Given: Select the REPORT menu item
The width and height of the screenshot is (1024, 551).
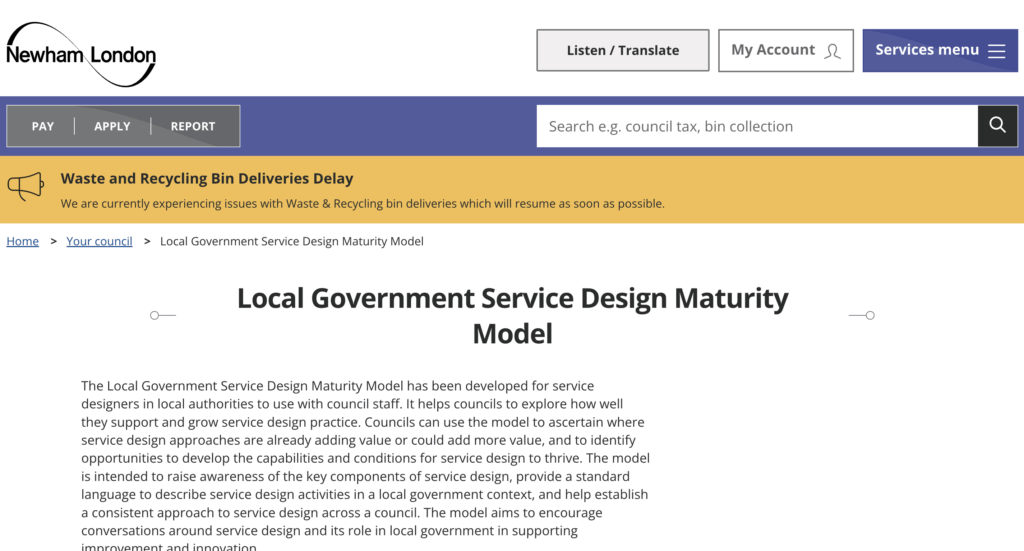Looking at the screenshot, I should pyautogui.click(x=193, y=126).
